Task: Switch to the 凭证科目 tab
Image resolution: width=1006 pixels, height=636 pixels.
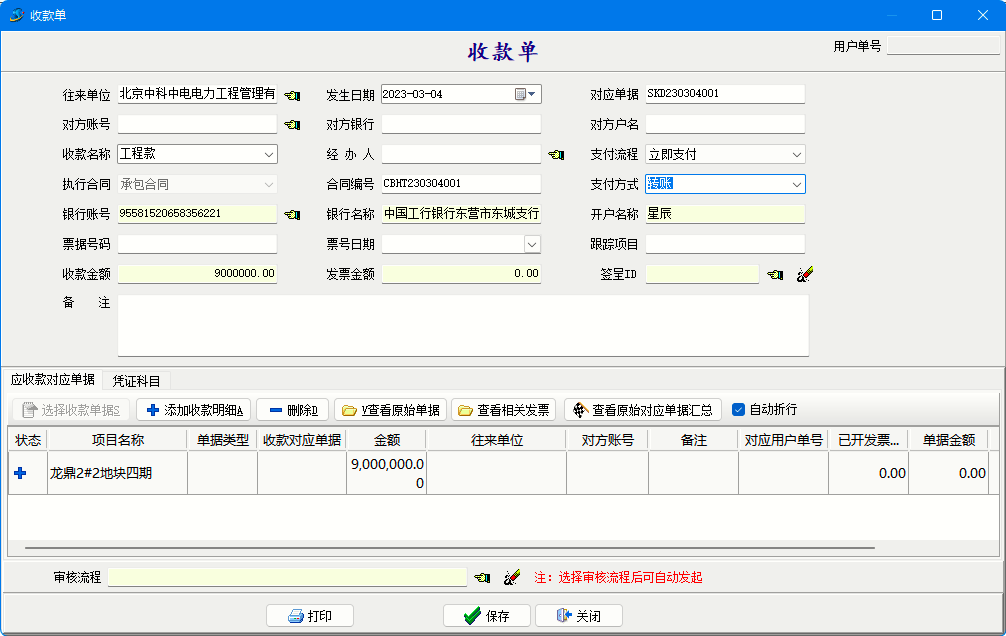Action: [139, 380]
